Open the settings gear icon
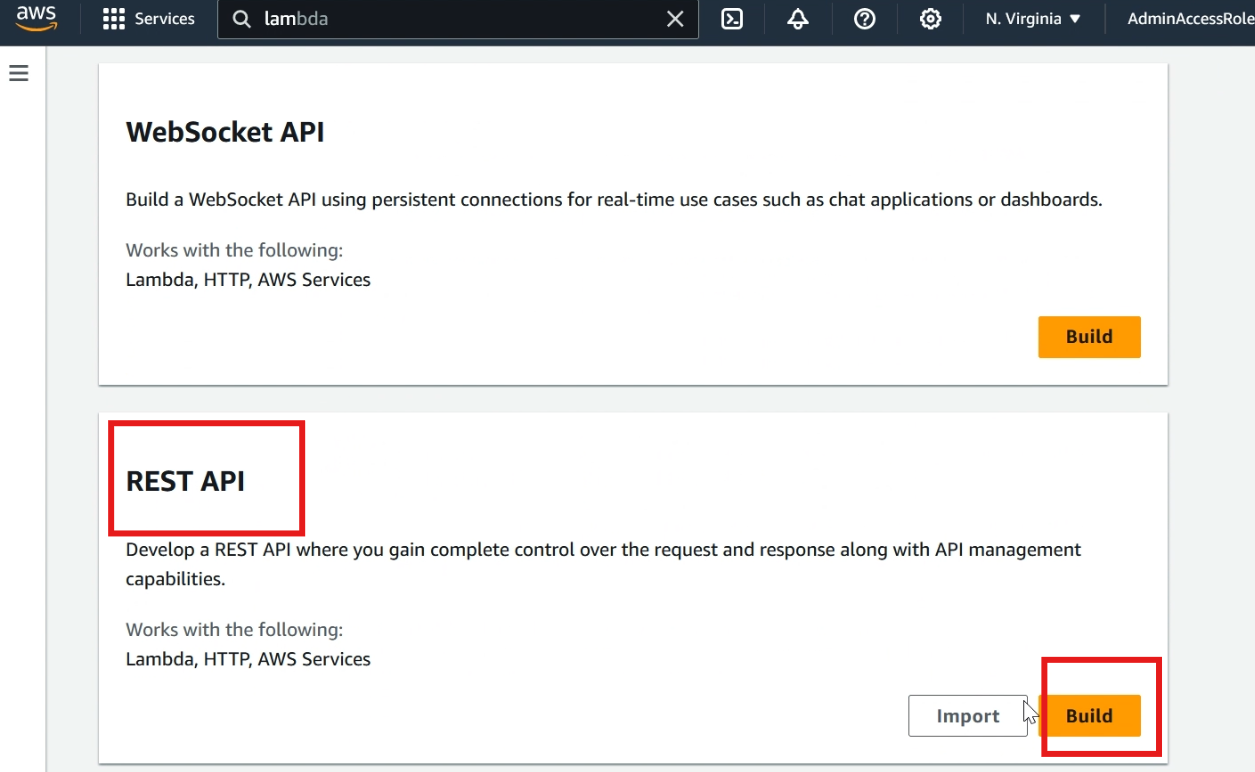Viewport: 1255px width, 772px height. click(930, 19)
